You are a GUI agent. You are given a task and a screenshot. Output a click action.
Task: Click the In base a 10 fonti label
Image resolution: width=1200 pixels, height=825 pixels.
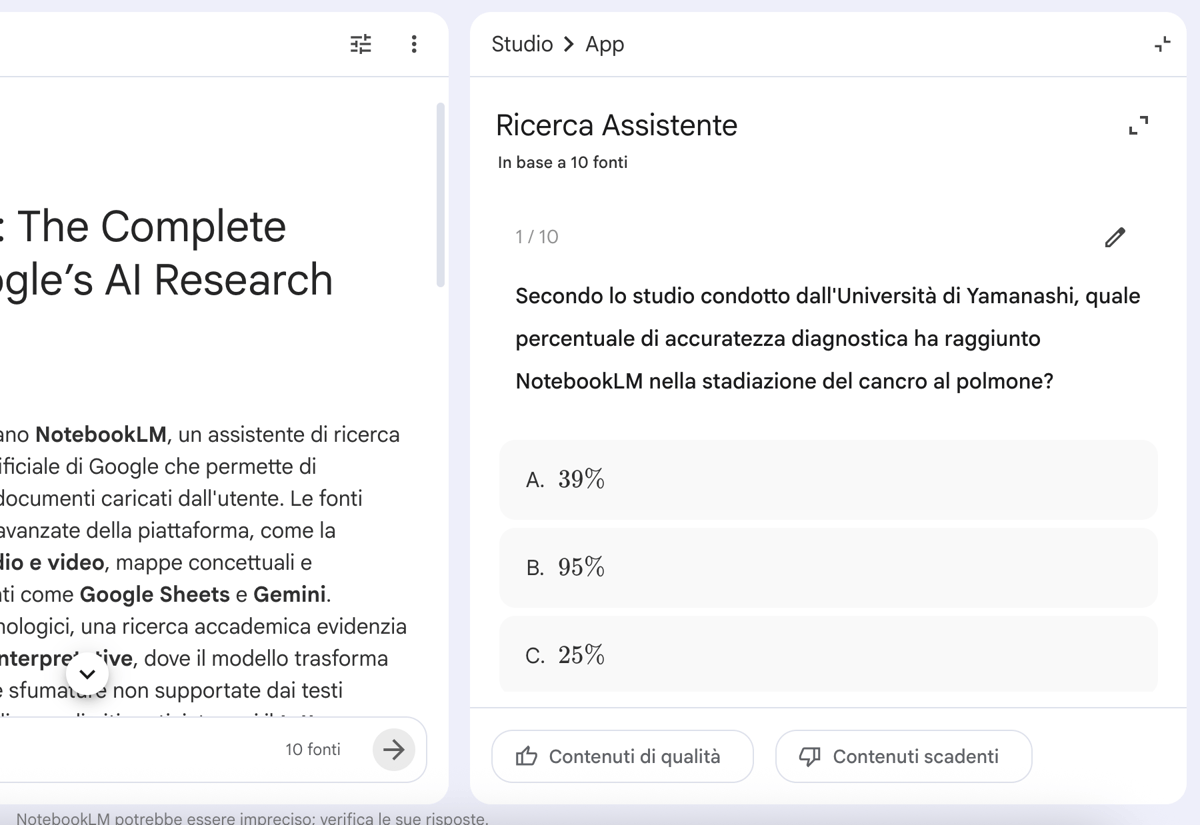click(x=563, y=162)
